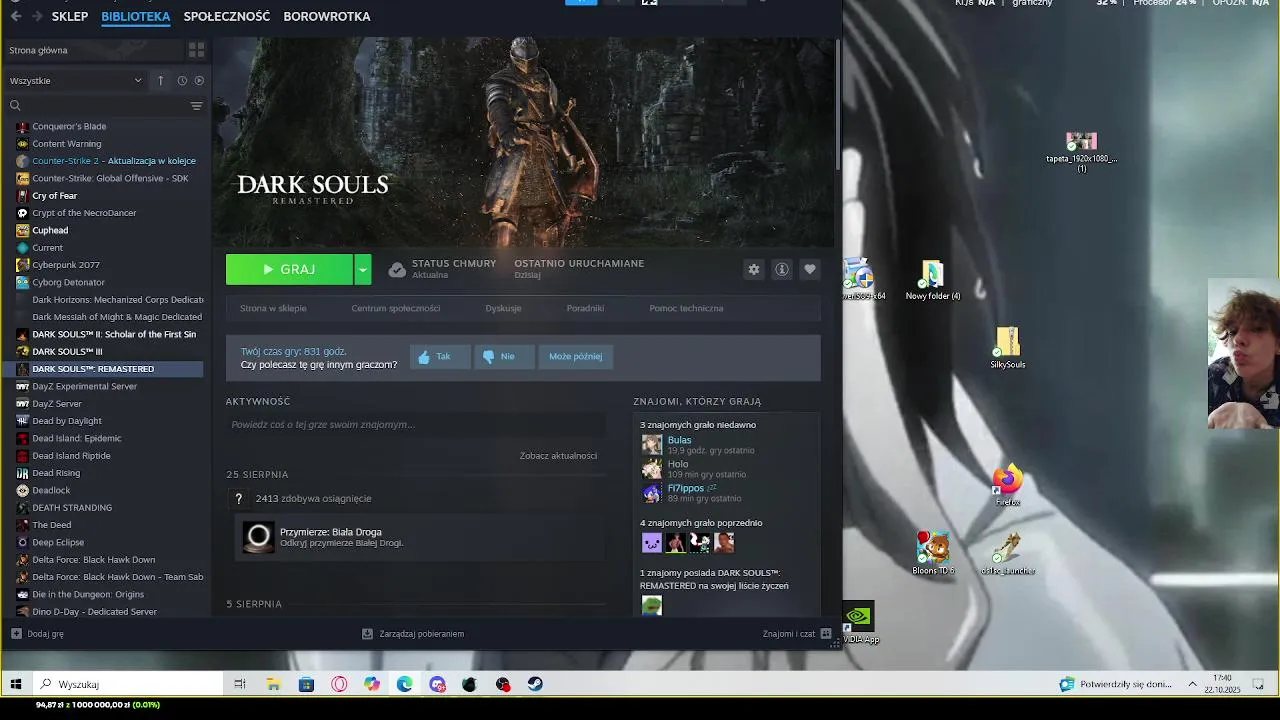Open the SilkySouls desktop folder

(1007, 347)
